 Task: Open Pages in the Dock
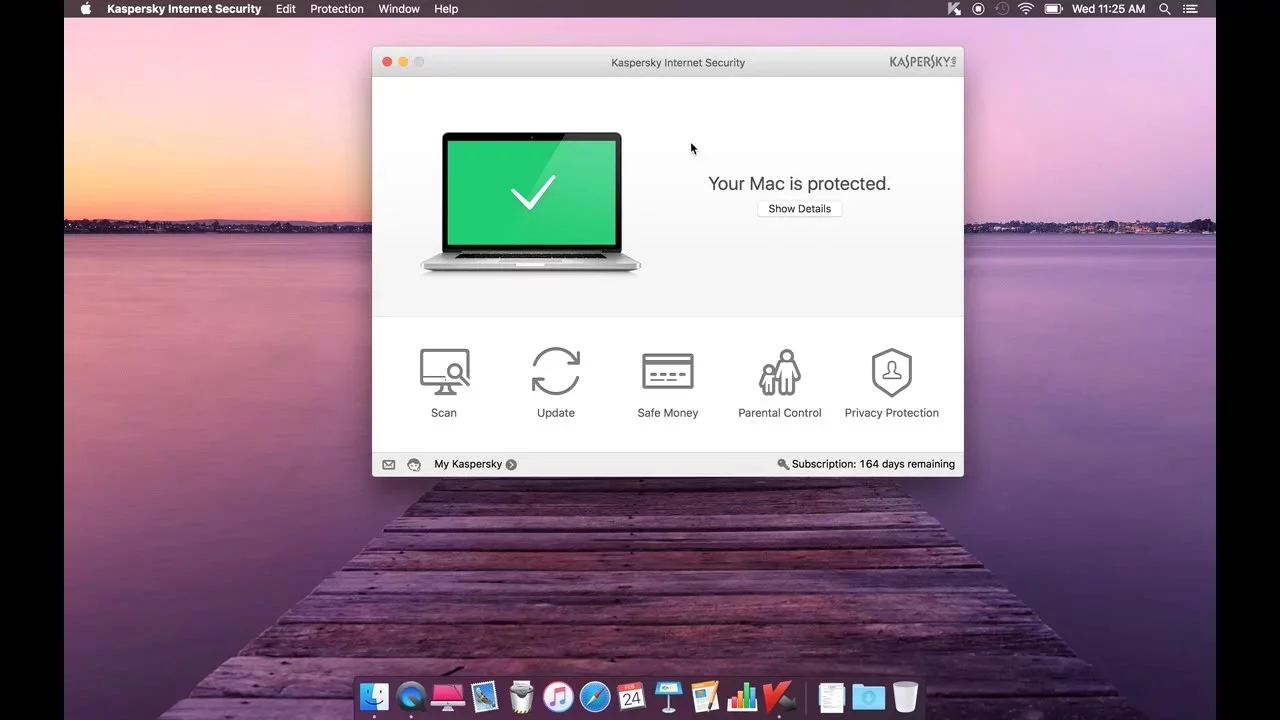tap(705, 696)
